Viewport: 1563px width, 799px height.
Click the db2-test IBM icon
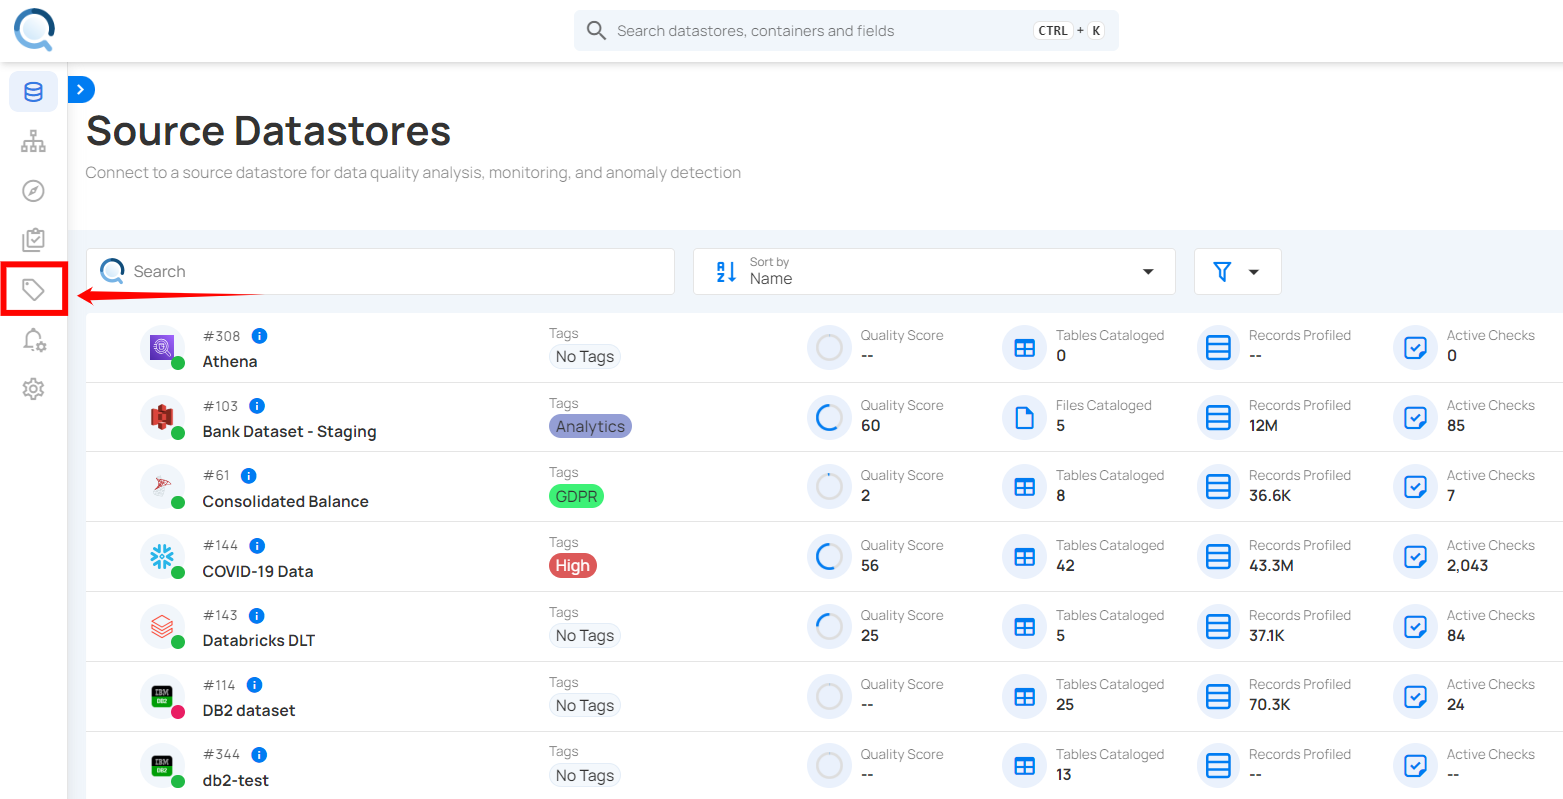[162, 766]
